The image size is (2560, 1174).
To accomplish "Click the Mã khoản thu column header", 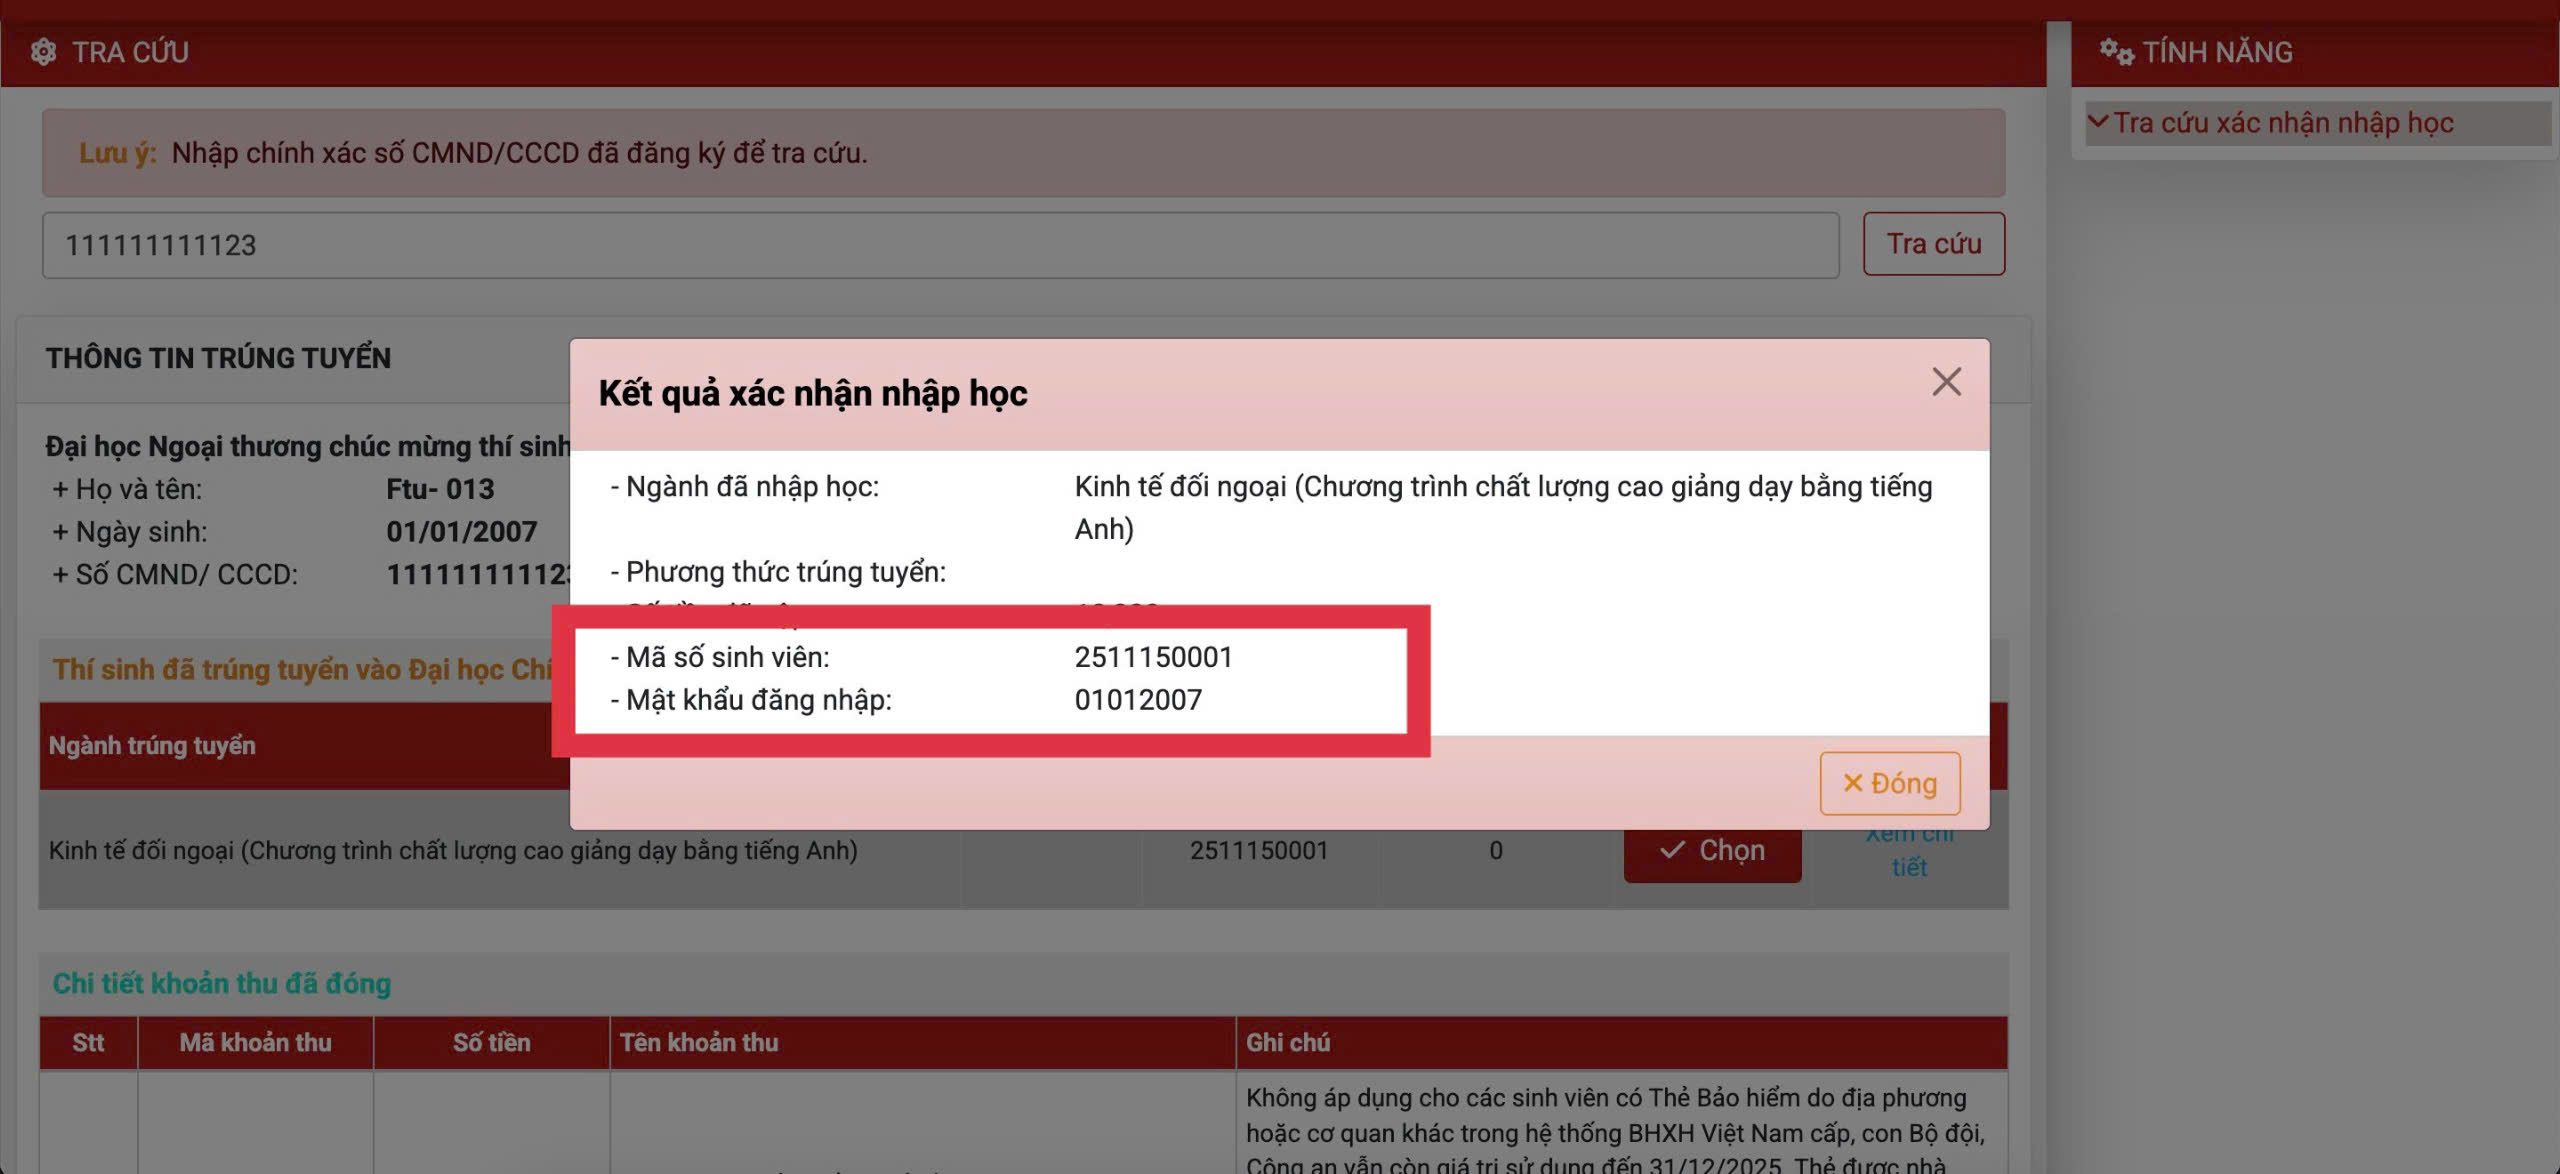I will (255, 1042).
